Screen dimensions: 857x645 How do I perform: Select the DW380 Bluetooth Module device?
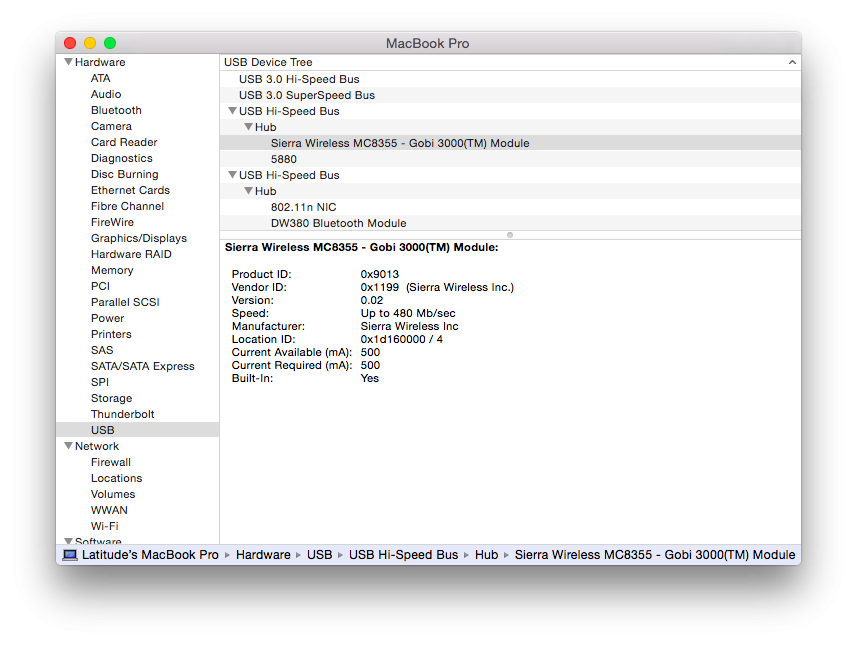(338, 223)
